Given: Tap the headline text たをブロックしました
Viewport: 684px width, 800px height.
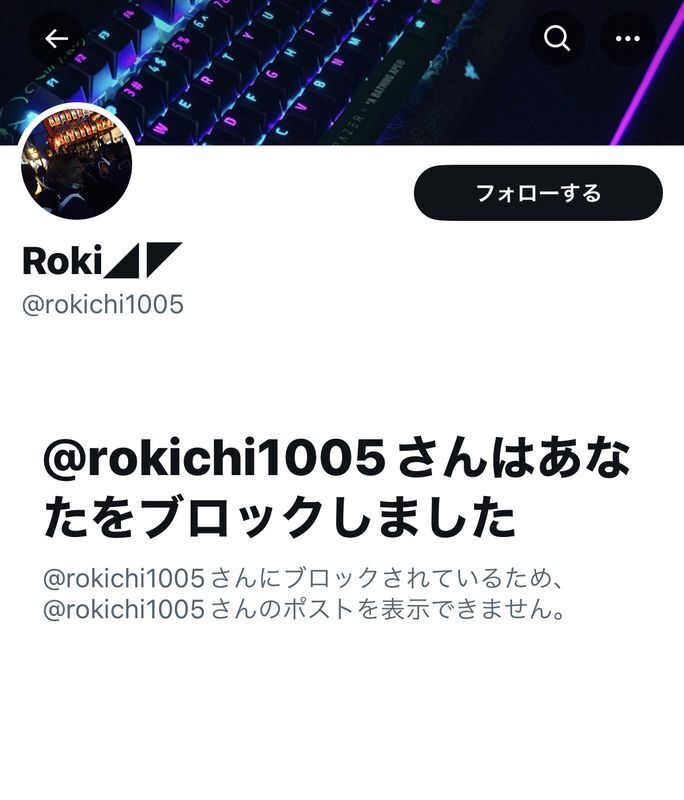Looking at the screenshot, I should point(280,517).
